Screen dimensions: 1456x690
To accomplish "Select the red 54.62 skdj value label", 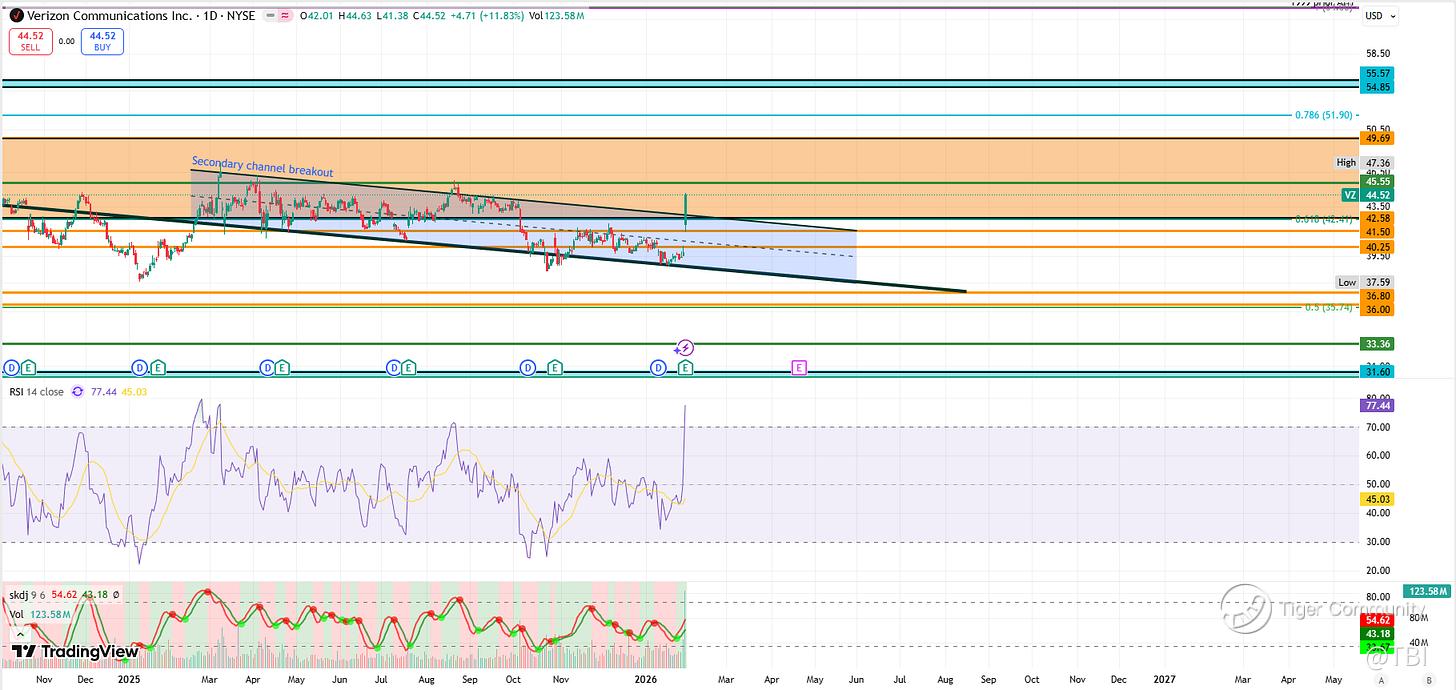I will click(1376, 620).
